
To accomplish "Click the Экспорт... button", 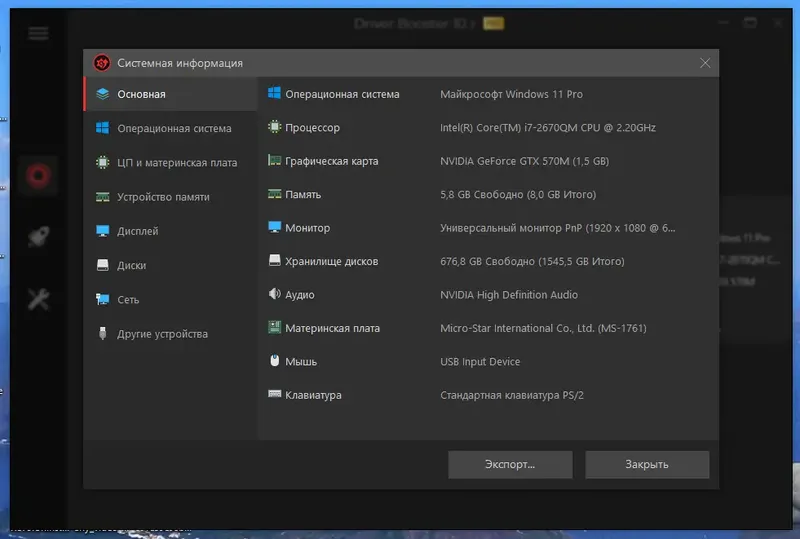I will (x=510, y=464).
